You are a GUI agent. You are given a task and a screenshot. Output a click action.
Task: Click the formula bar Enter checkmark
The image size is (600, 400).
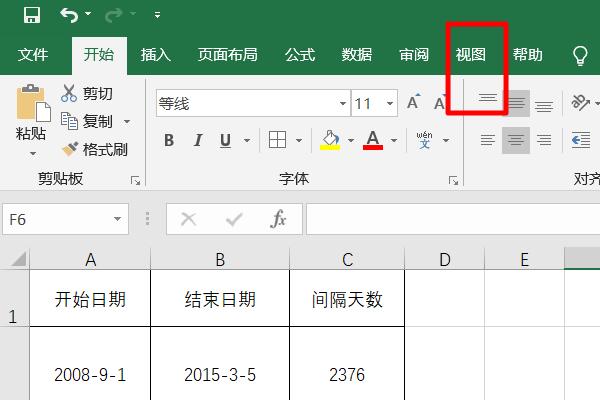pyautogui.click(x=234, y=219)
